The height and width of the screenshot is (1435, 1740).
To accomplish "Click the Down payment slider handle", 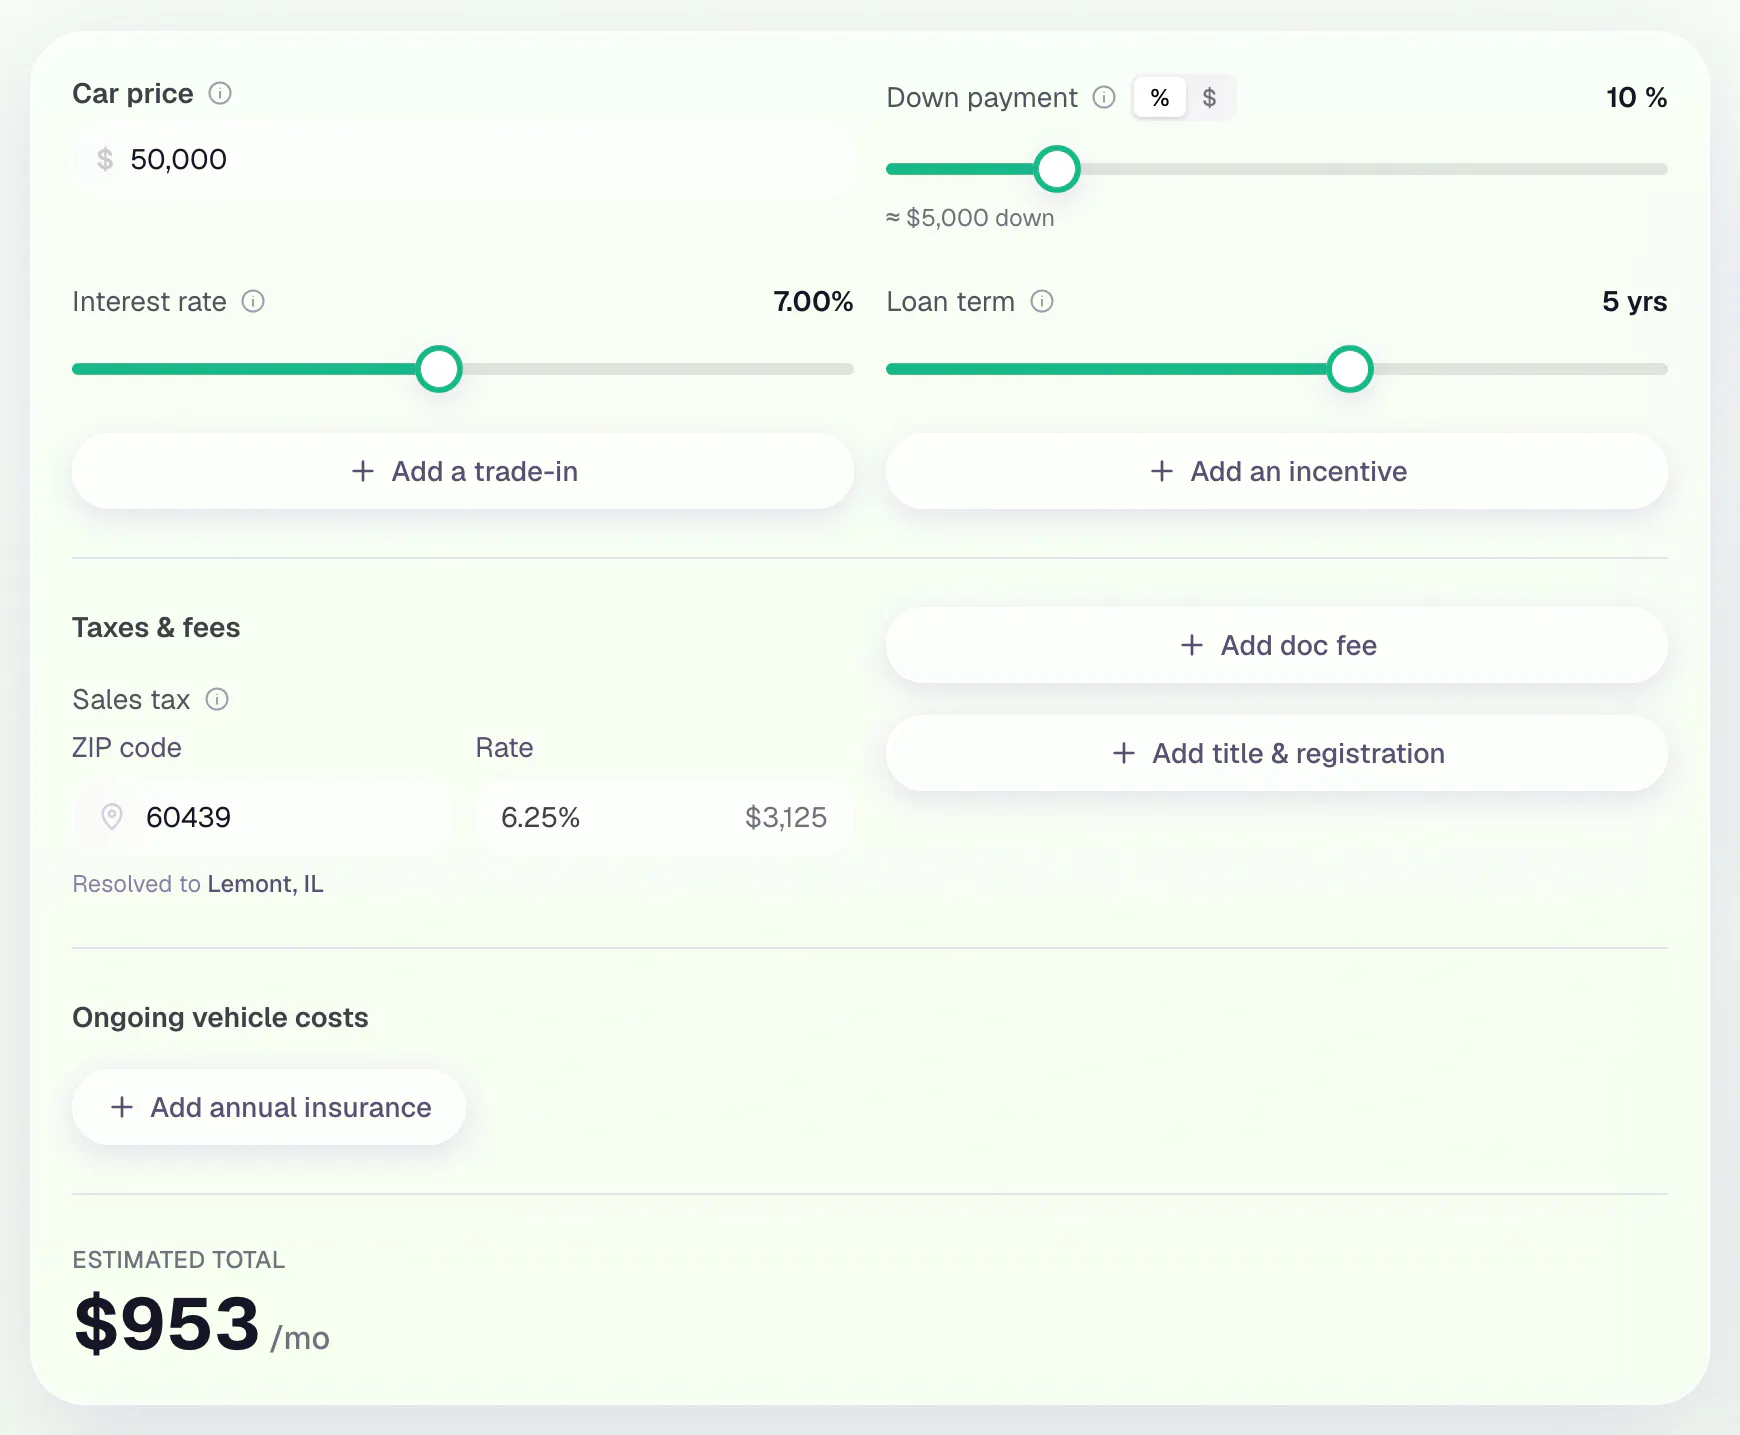I will [x=1057, y=169].
